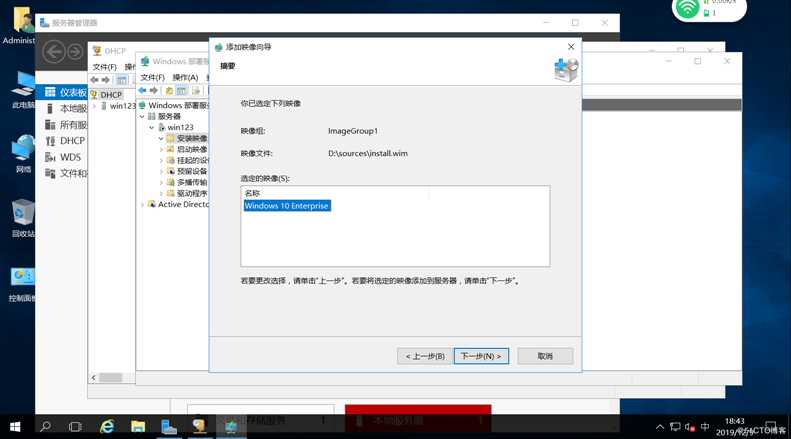The width and height of the screenshot is (791, 439).
Task: Open Windows Start menu
Action: click(15, 427)
